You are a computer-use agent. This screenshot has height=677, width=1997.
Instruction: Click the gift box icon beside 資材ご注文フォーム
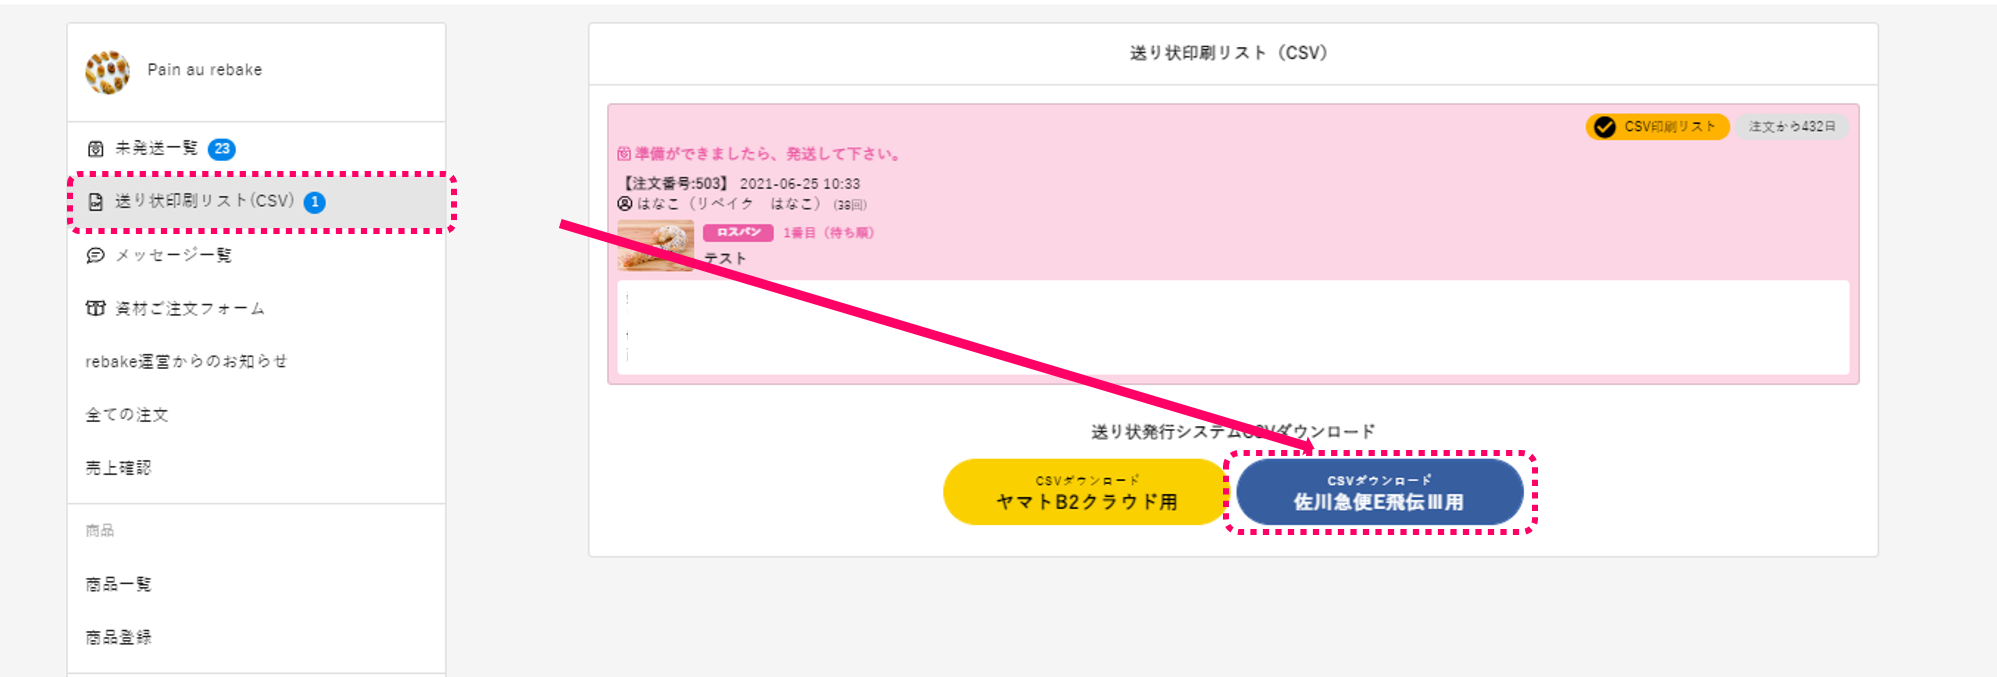[x=96, y=308]
